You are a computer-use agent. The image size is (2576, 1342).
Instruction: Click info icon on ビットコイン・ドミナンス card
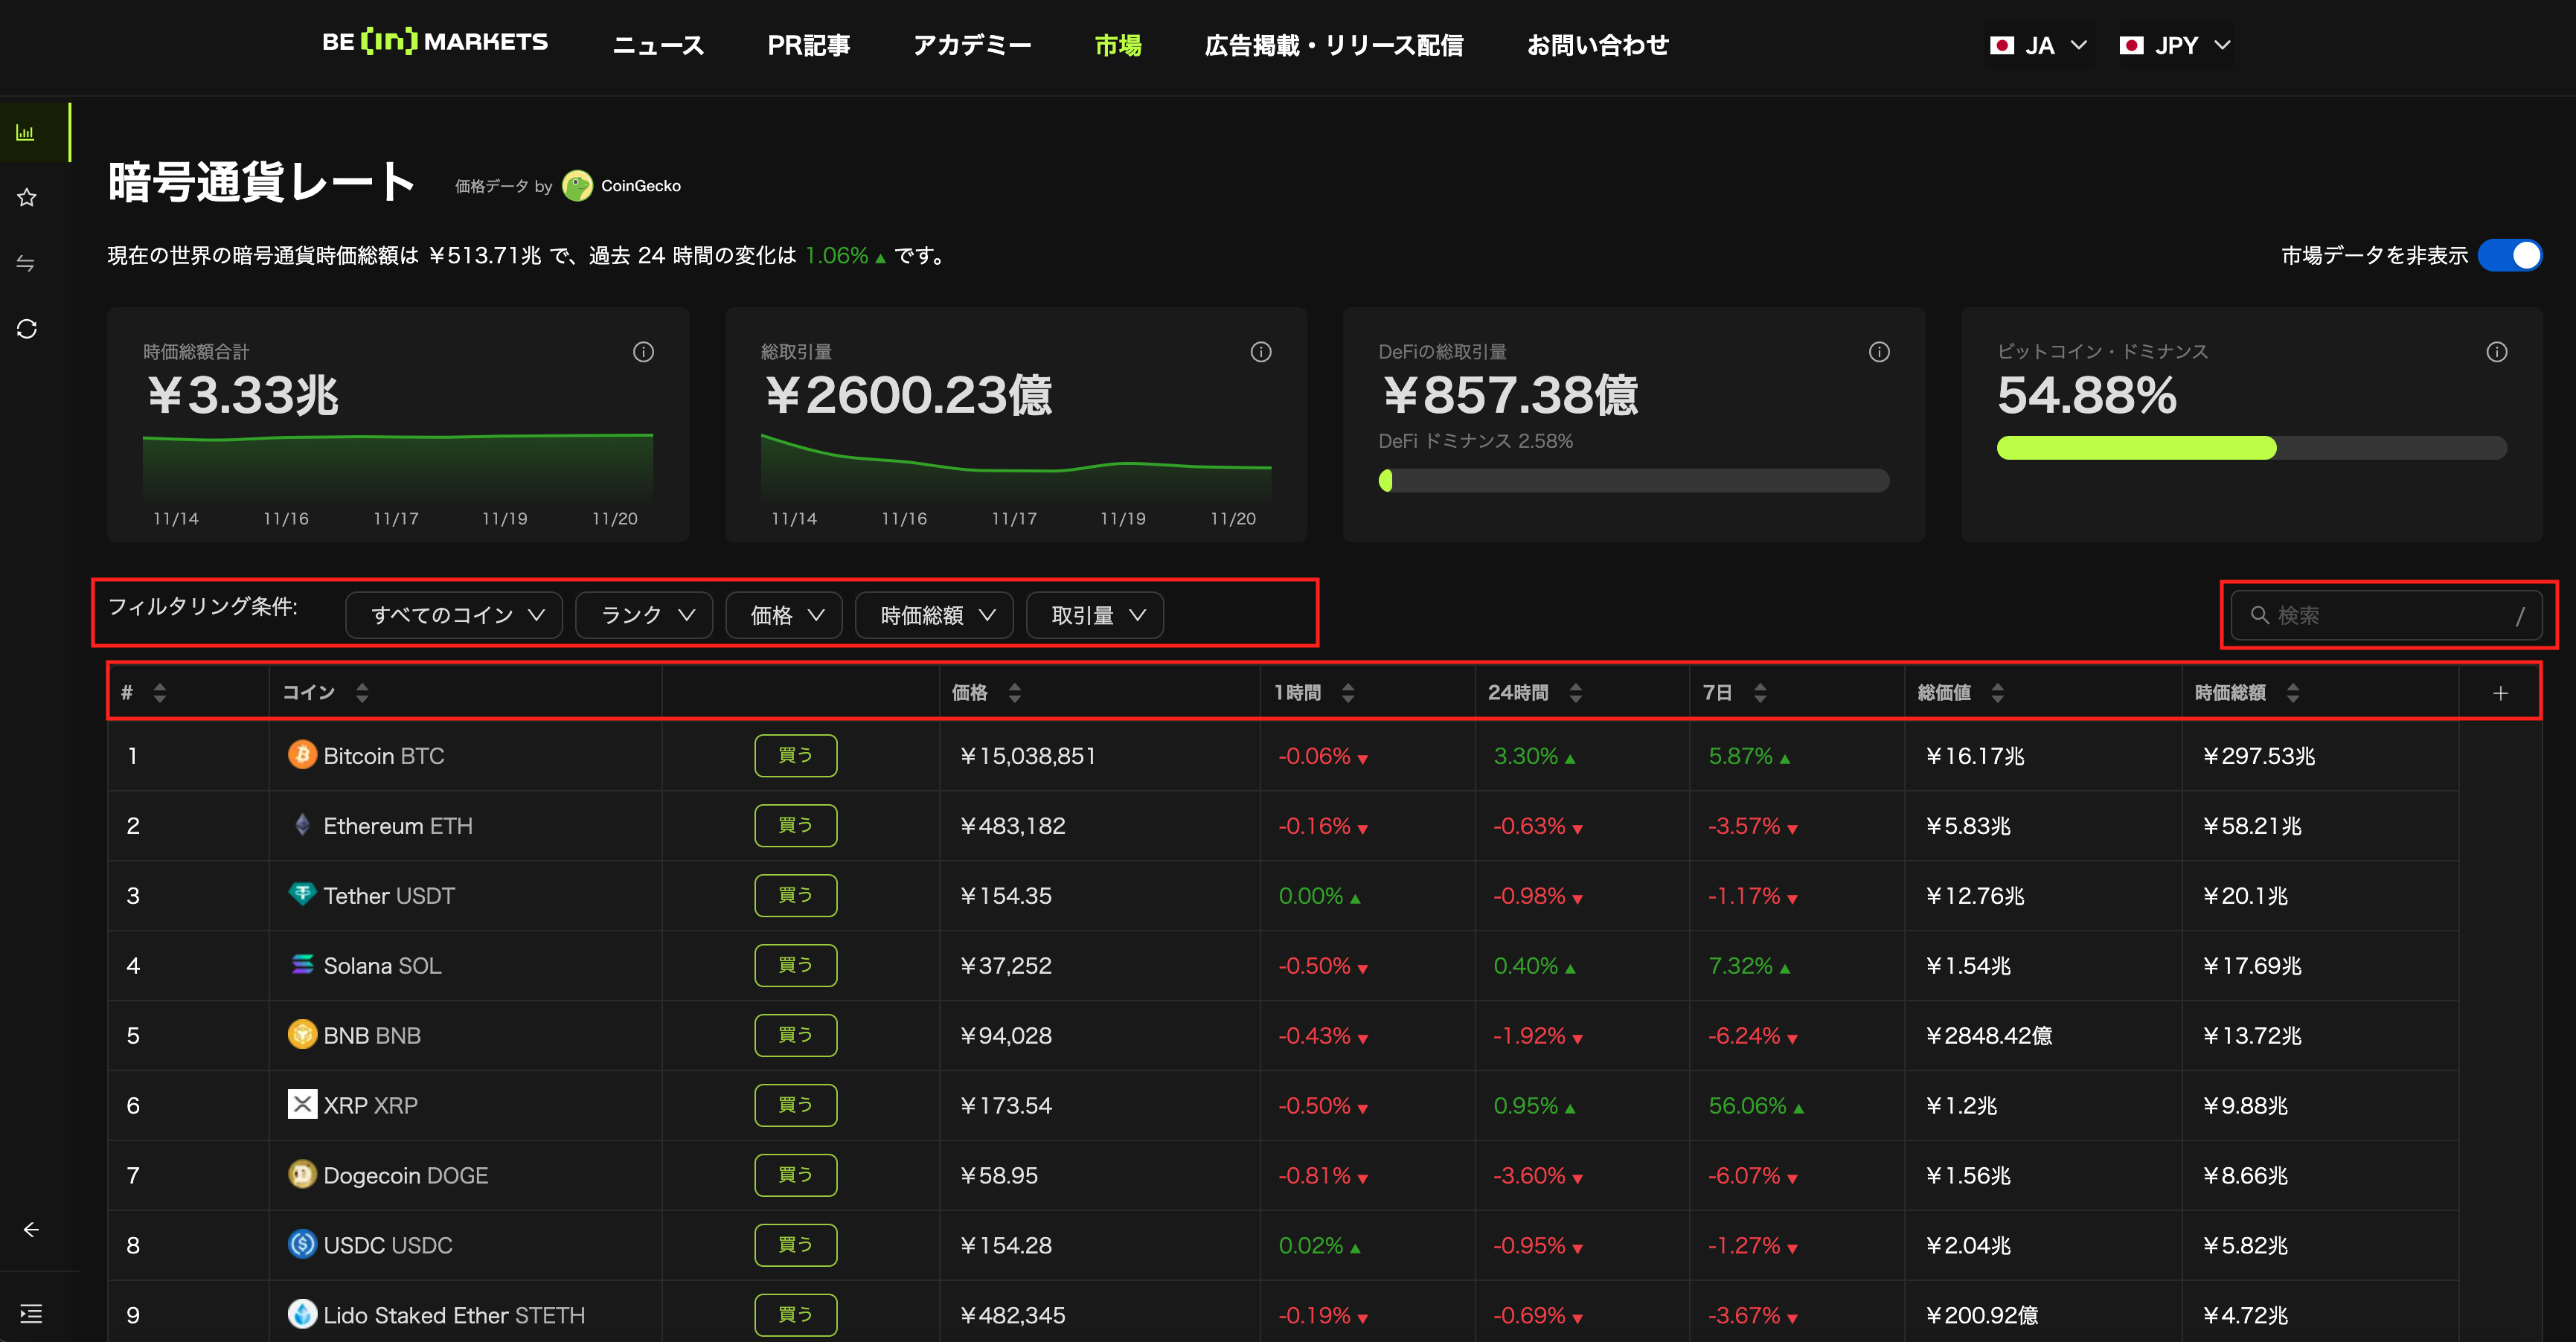pos(2496,352)
